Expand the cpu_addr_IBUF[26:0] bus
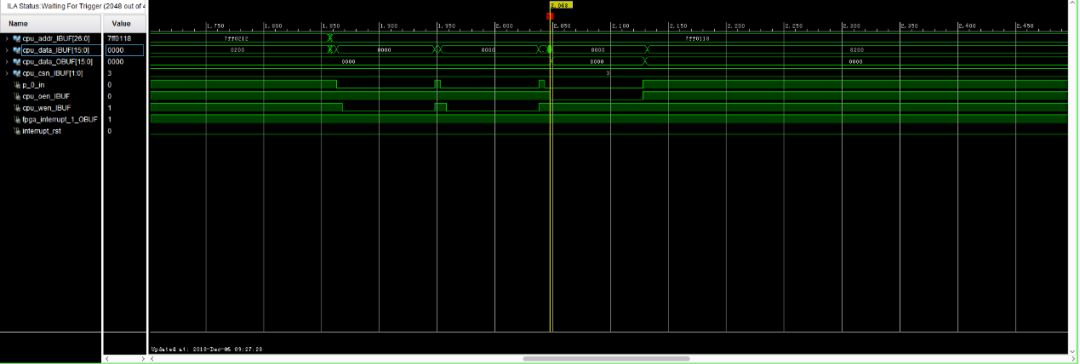The width and height of the screenshot is (1080, 364). coord(7,39)
